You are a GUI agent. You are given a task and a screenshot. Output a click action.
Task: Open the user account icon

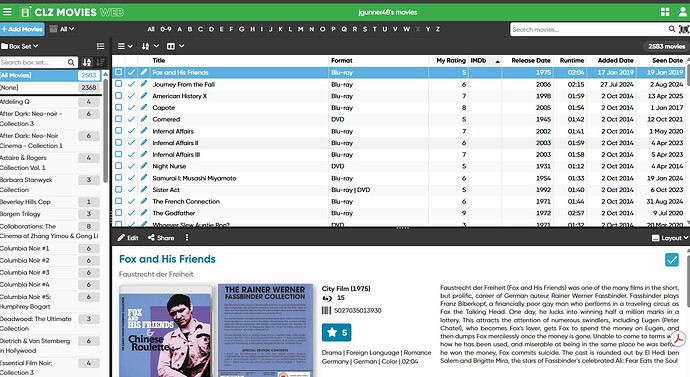(x=683, y=12)
